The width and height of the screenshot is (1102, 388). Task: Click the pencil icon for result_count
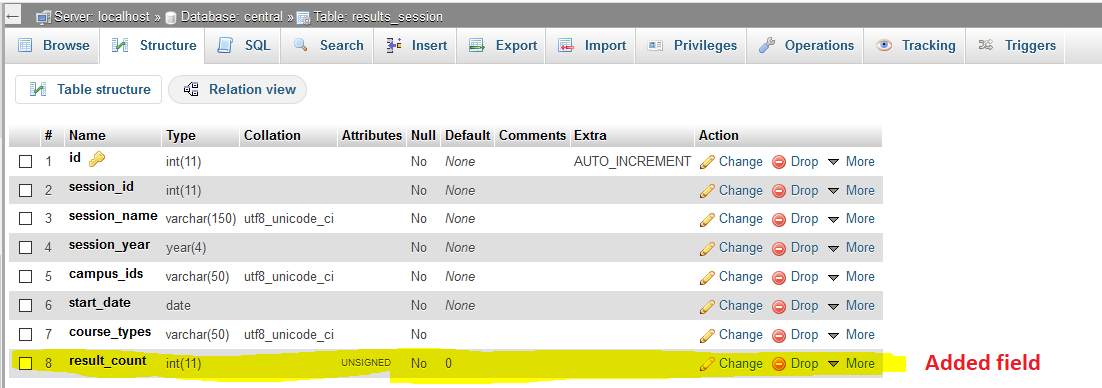708,363
